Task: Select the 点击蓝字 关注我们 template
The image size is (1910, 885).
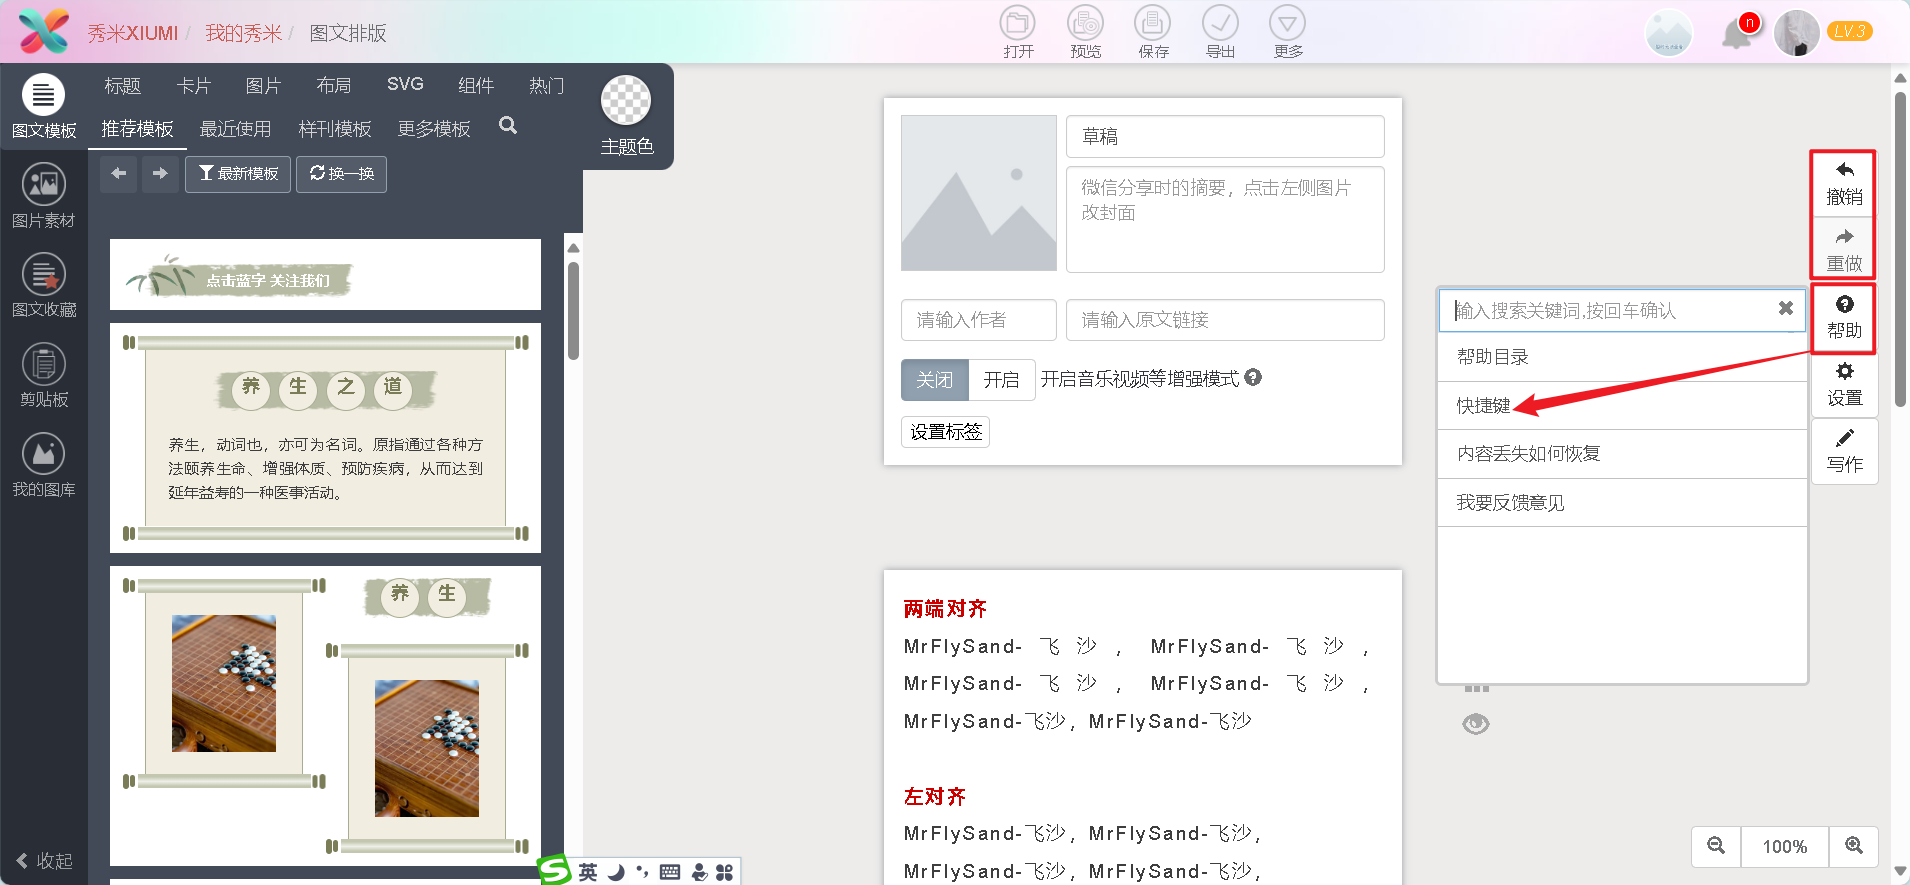Action: pos(325,275)
